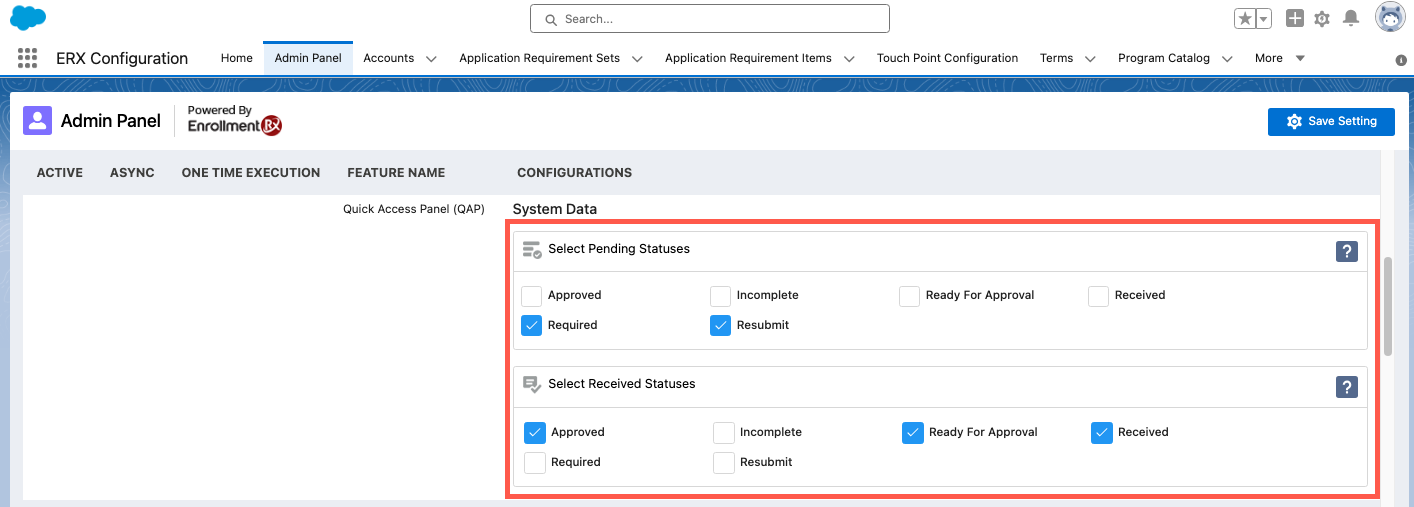Click the Salesforce cloud logo
The height and width of the screenshot is (507, 1414).
[x=28, y=18]
